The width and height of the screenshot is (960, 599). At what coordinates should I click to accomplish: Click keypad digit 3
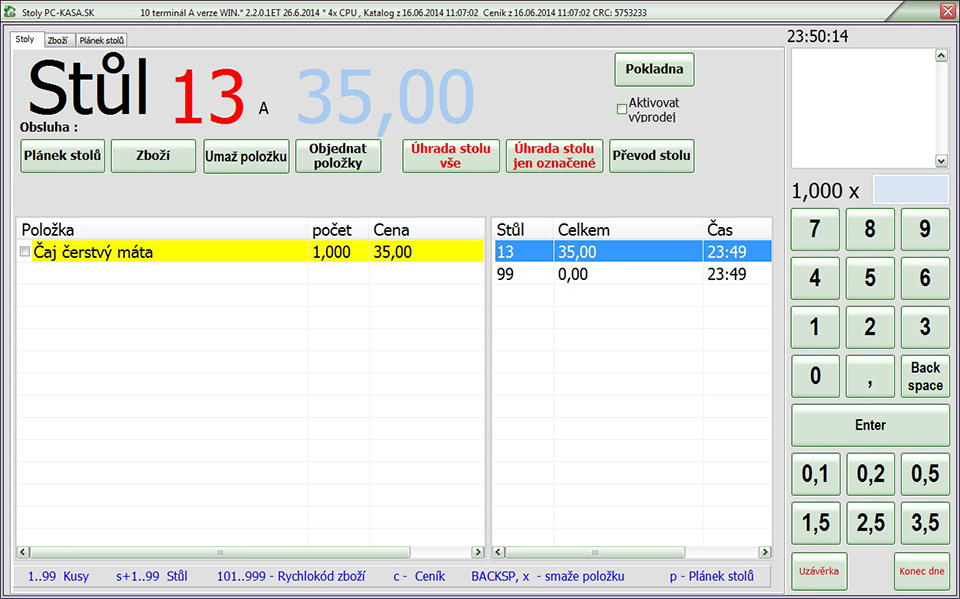925,327
